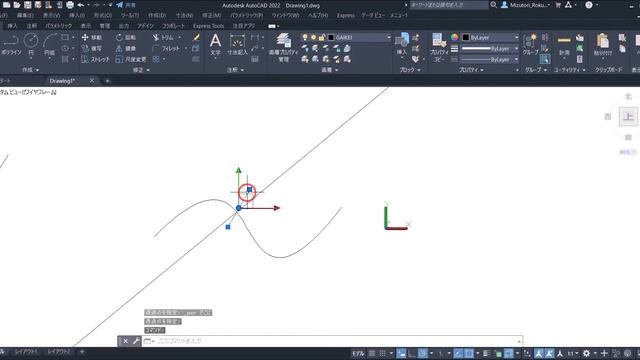Image resolution: width=640 pixels, height=360 pixels.
Task: Toggle snap mode in status bar
Action: (382, 353)
